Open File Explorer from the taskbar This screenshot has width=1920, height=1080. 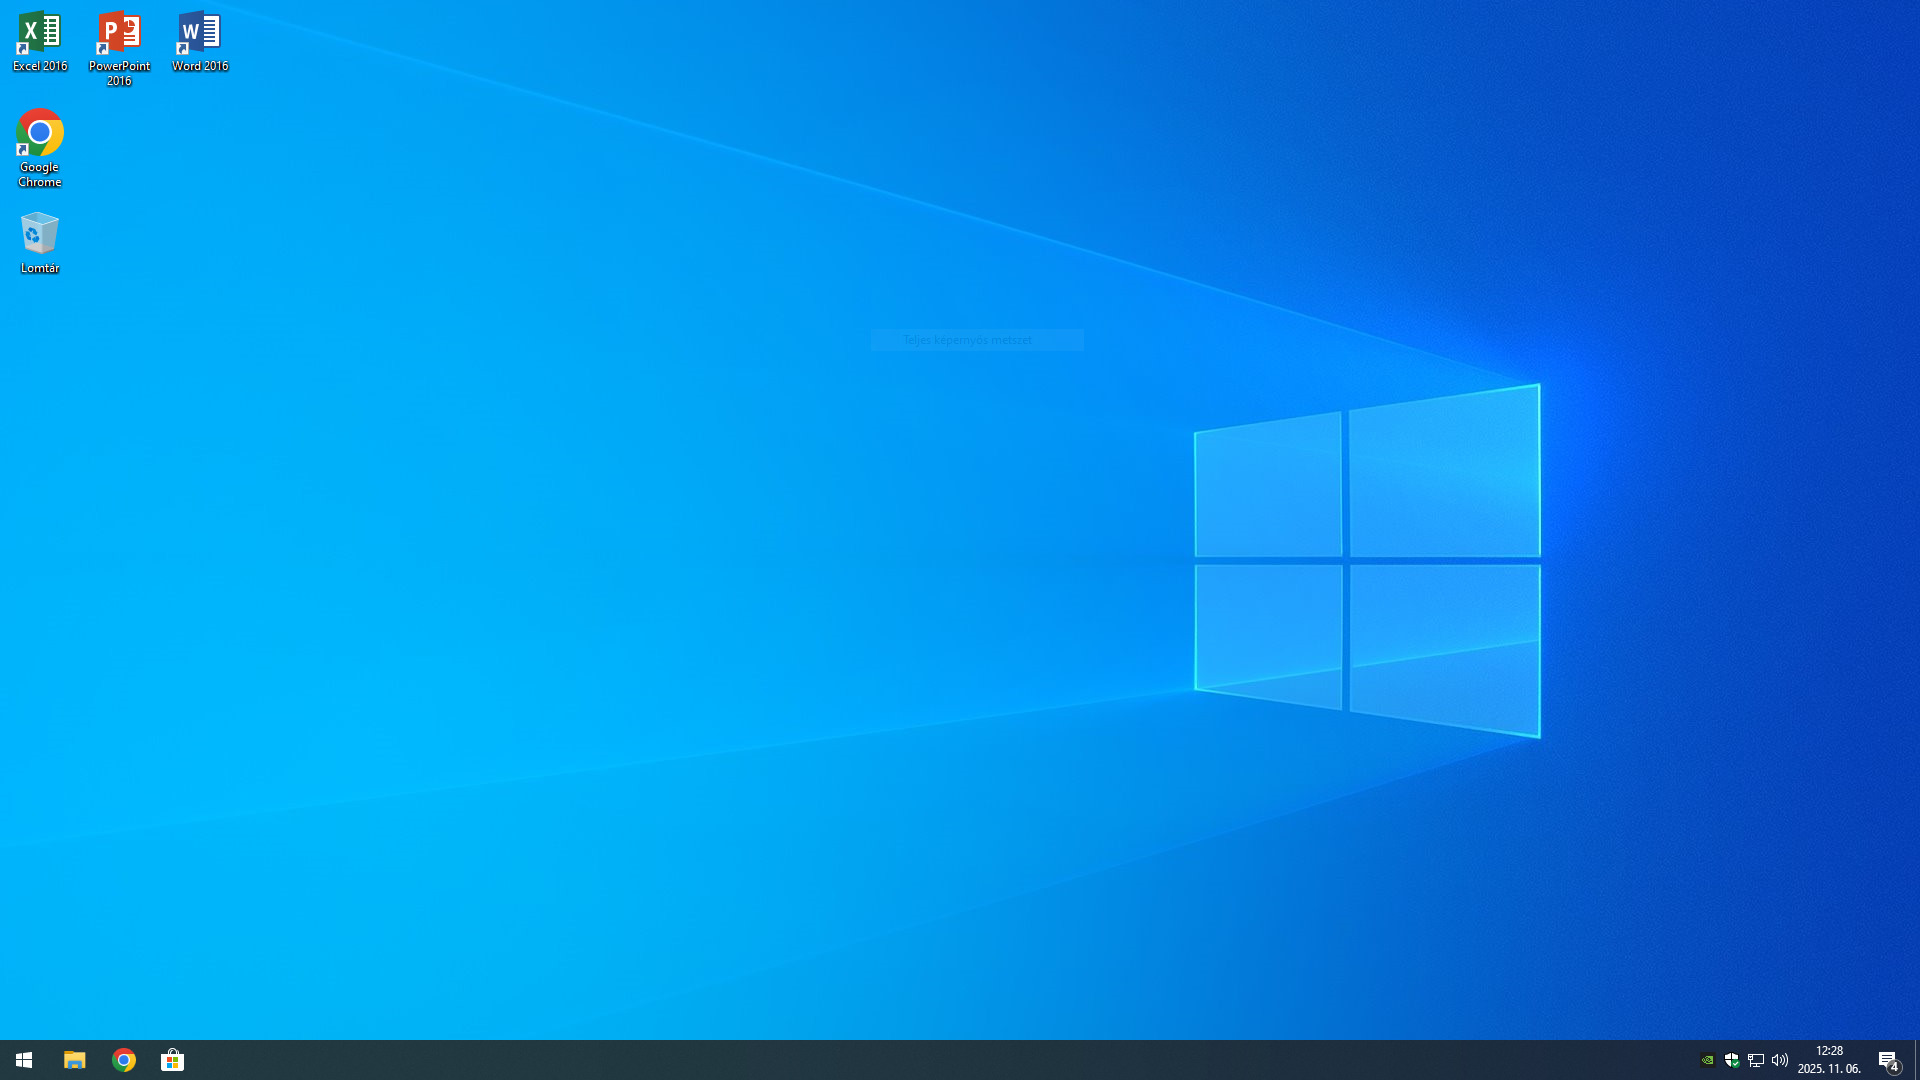click(75, 1060)
